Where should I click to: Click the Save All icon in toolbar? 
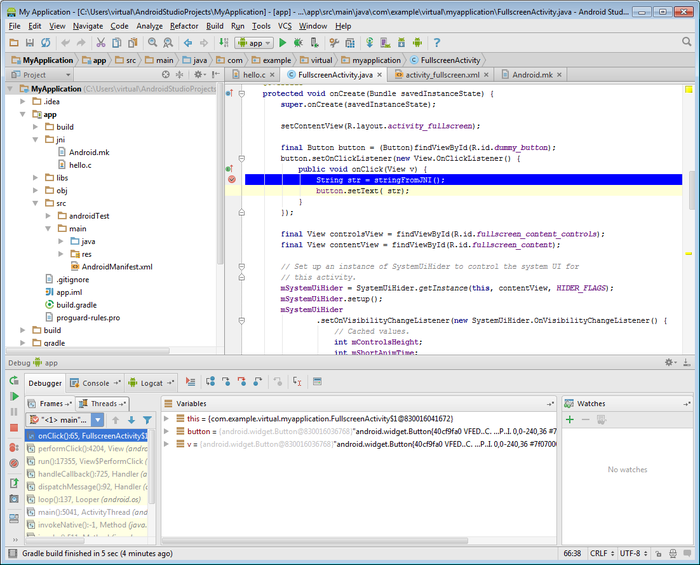click(x=30, y=43)
